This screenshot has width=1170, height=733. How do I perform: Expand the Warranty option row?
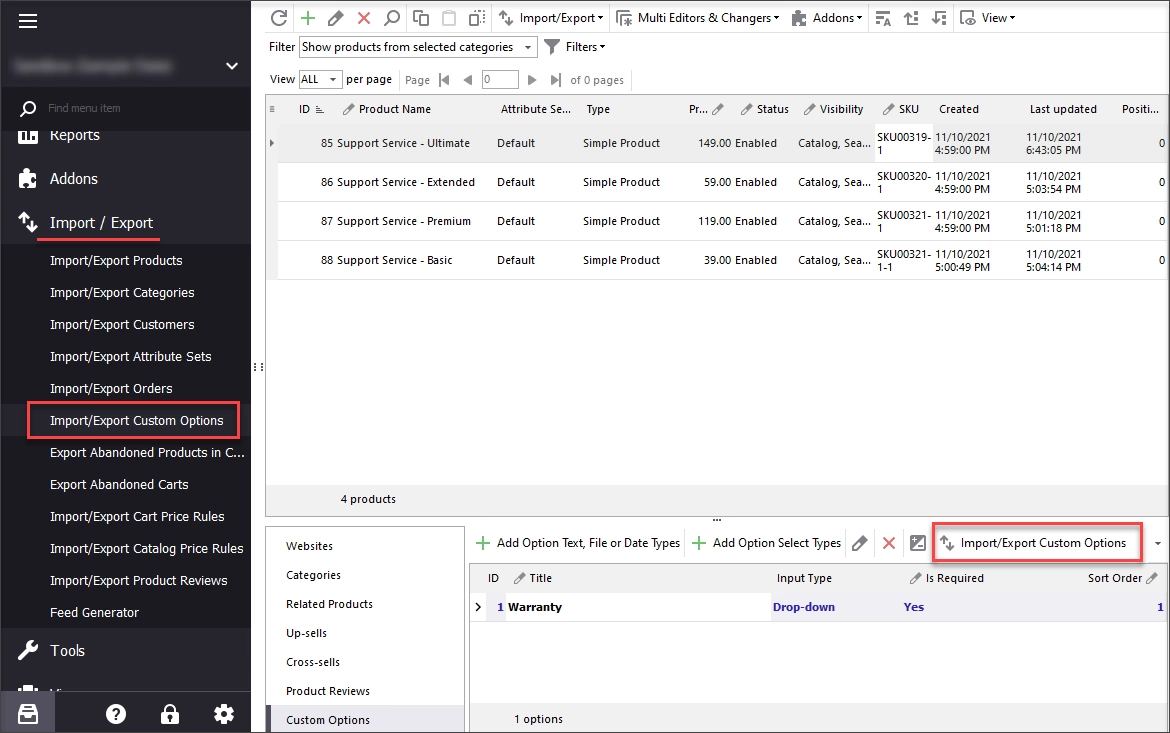(x=478, y=608)
